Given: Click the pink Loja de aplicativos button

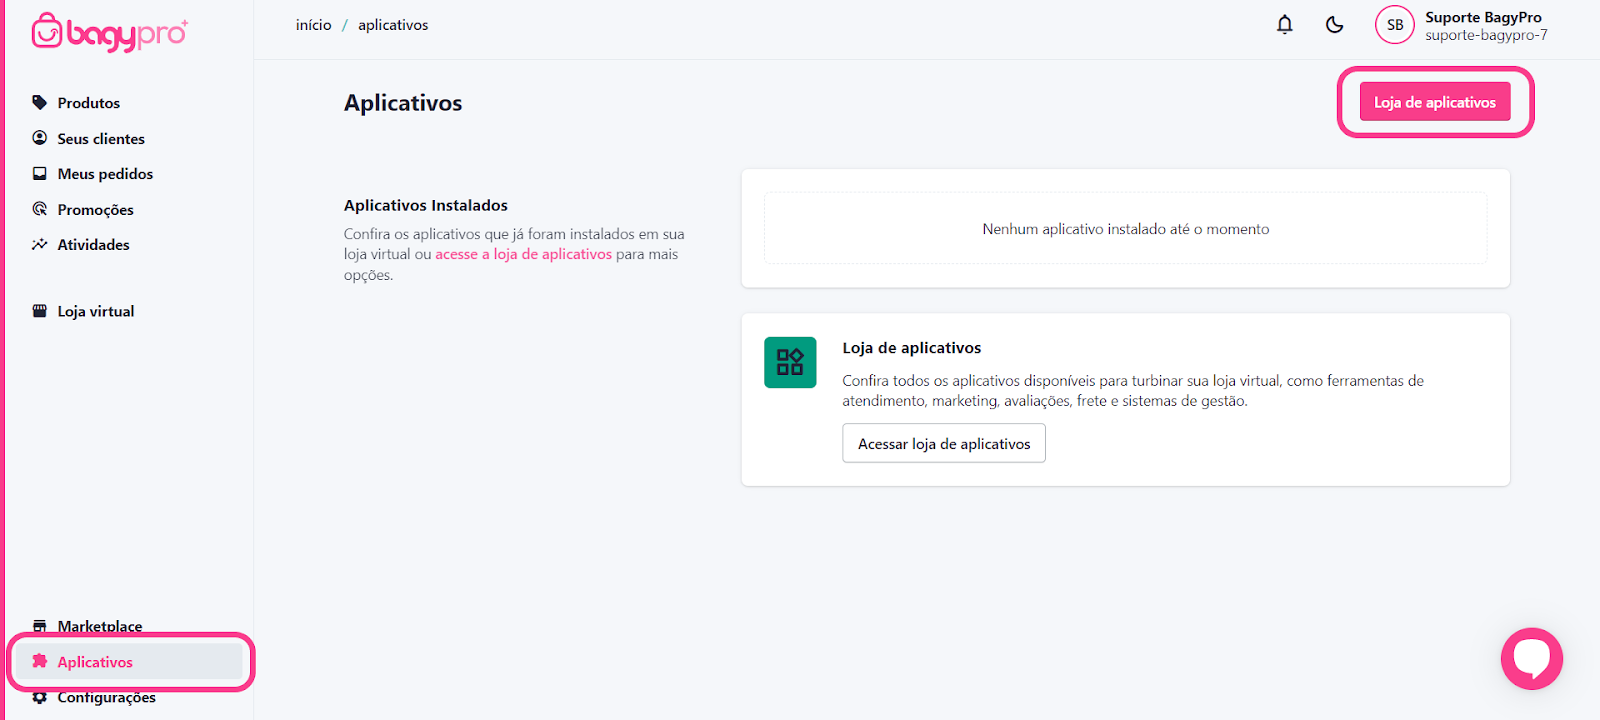Looking at the screenshot, I should point(1435,102).
